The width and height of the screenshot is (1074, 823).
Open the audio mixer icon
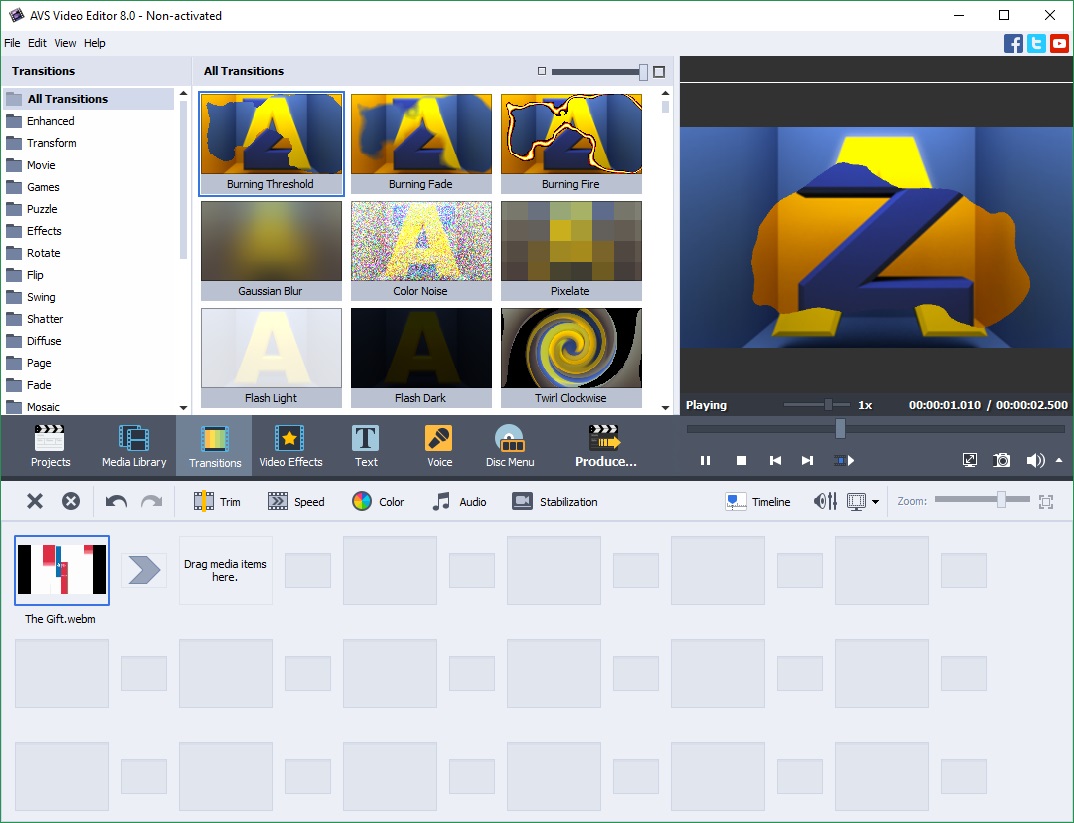click(x=825, y=501)
